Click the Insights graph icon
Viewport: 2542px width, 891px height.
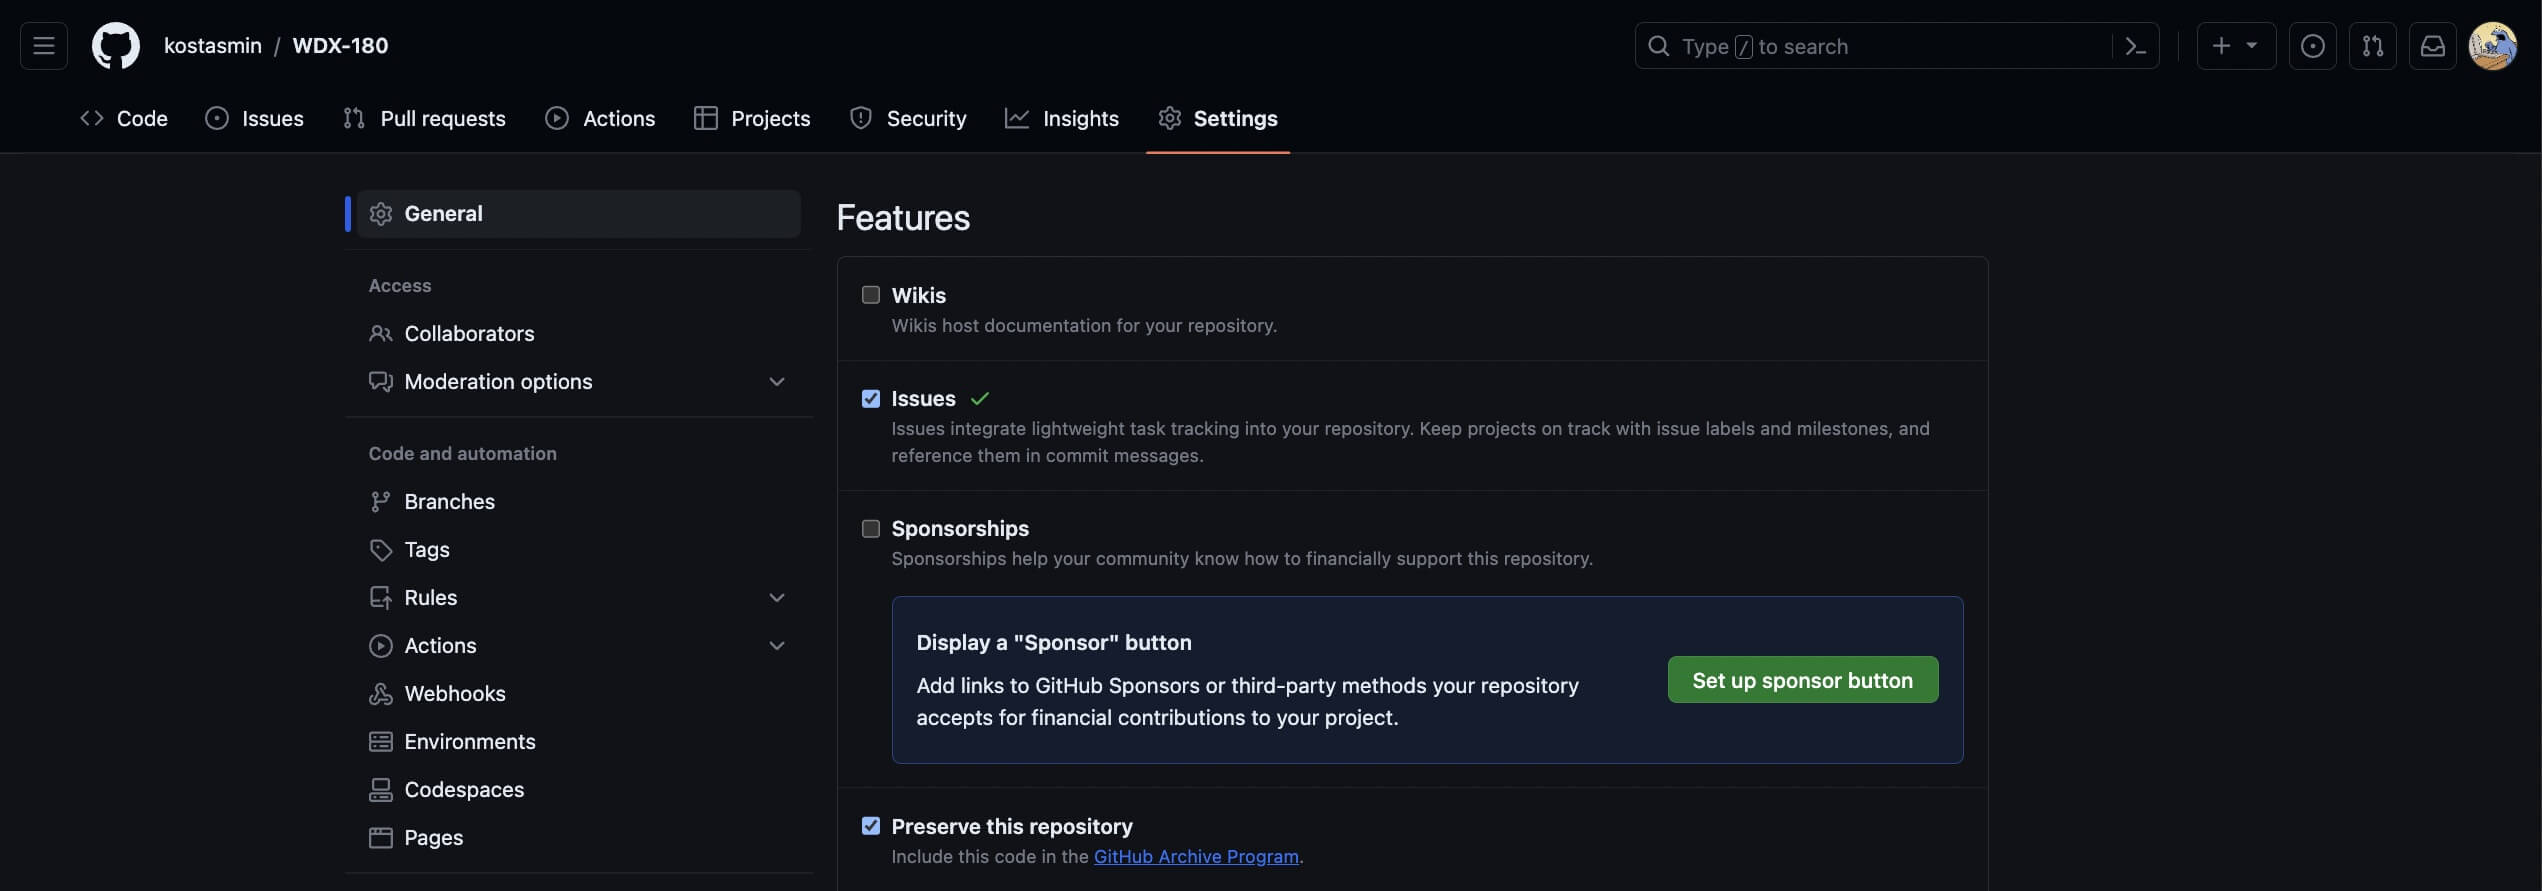click(1017, 118)
